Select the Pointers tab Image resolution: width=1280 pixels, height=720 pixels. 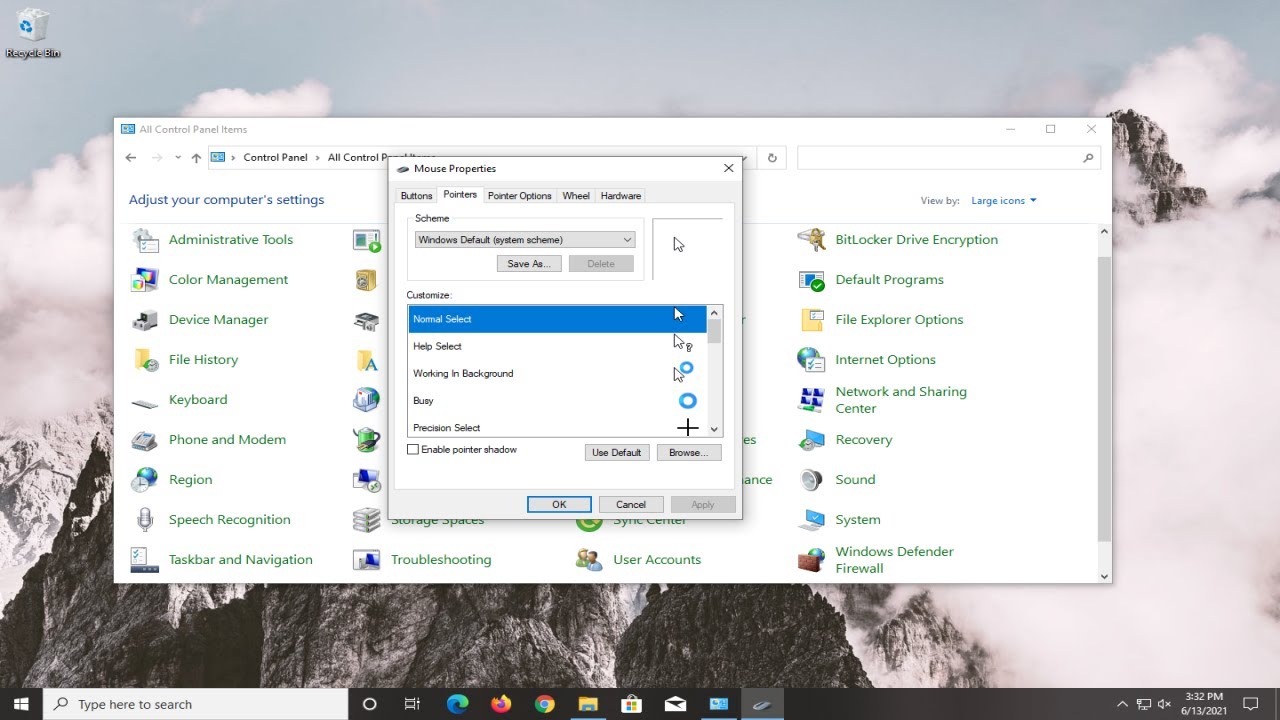pos(460,195)
